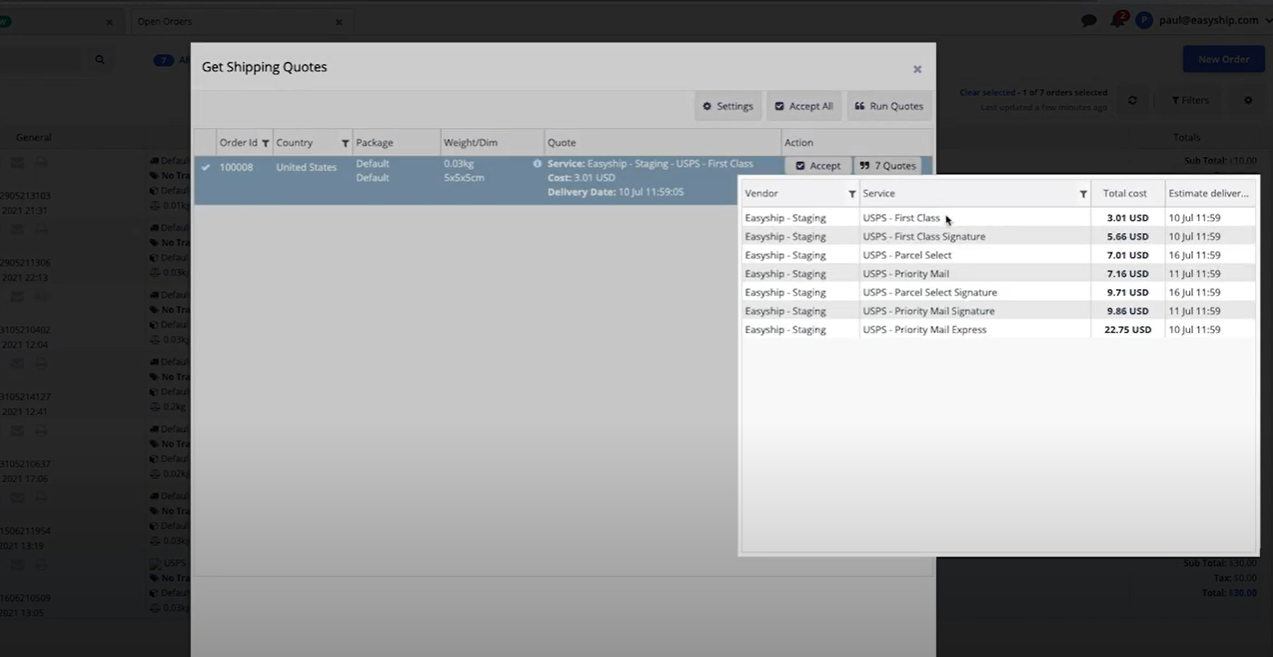Image resolution: width=1273 pixels, height=657 pixels.
Task: Click the United States country cell
Action: click(x=306, y=167)
